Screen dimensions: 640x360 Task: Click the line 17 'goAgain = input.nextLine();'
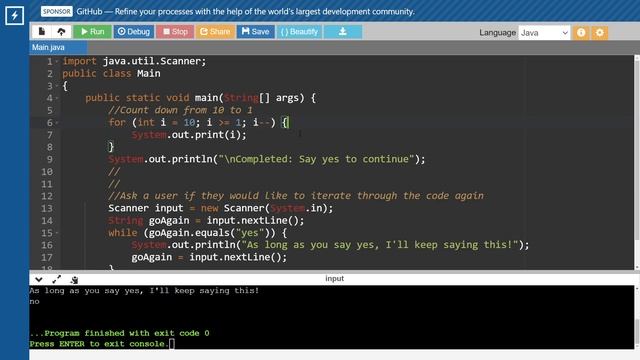point(209,257)
